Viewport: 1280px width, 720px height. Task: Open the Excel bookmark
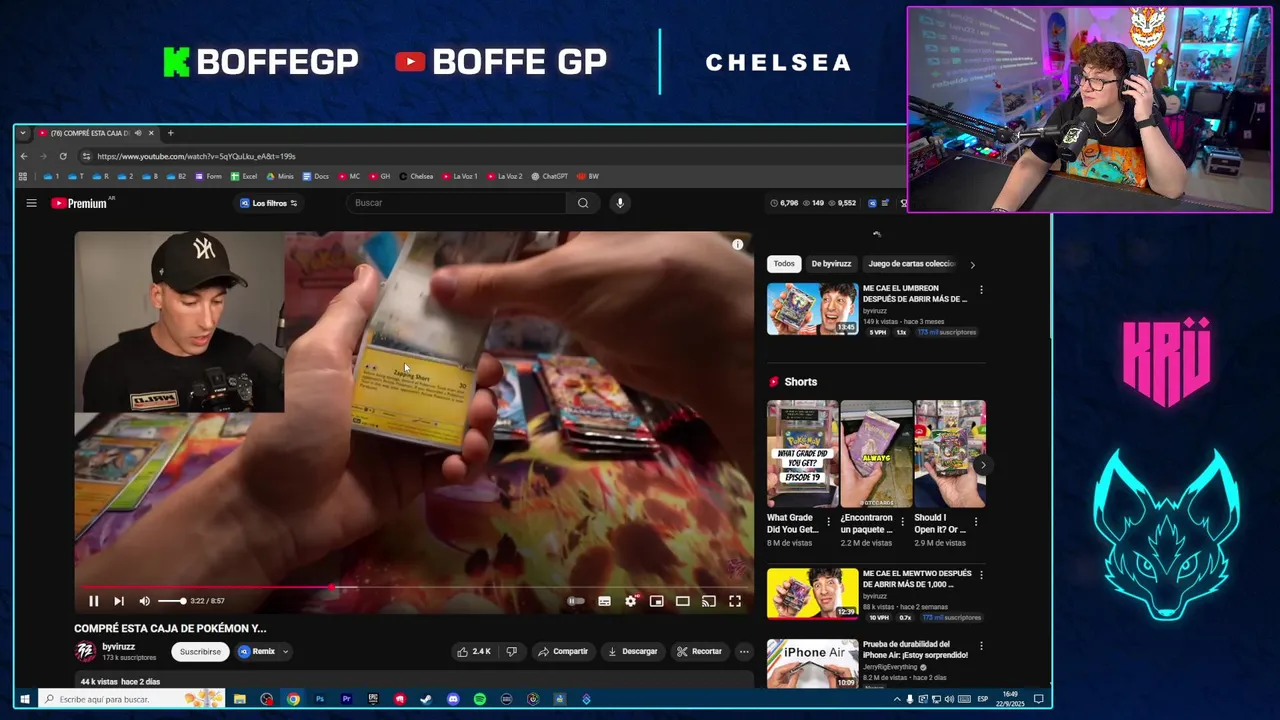pos(244,176)
